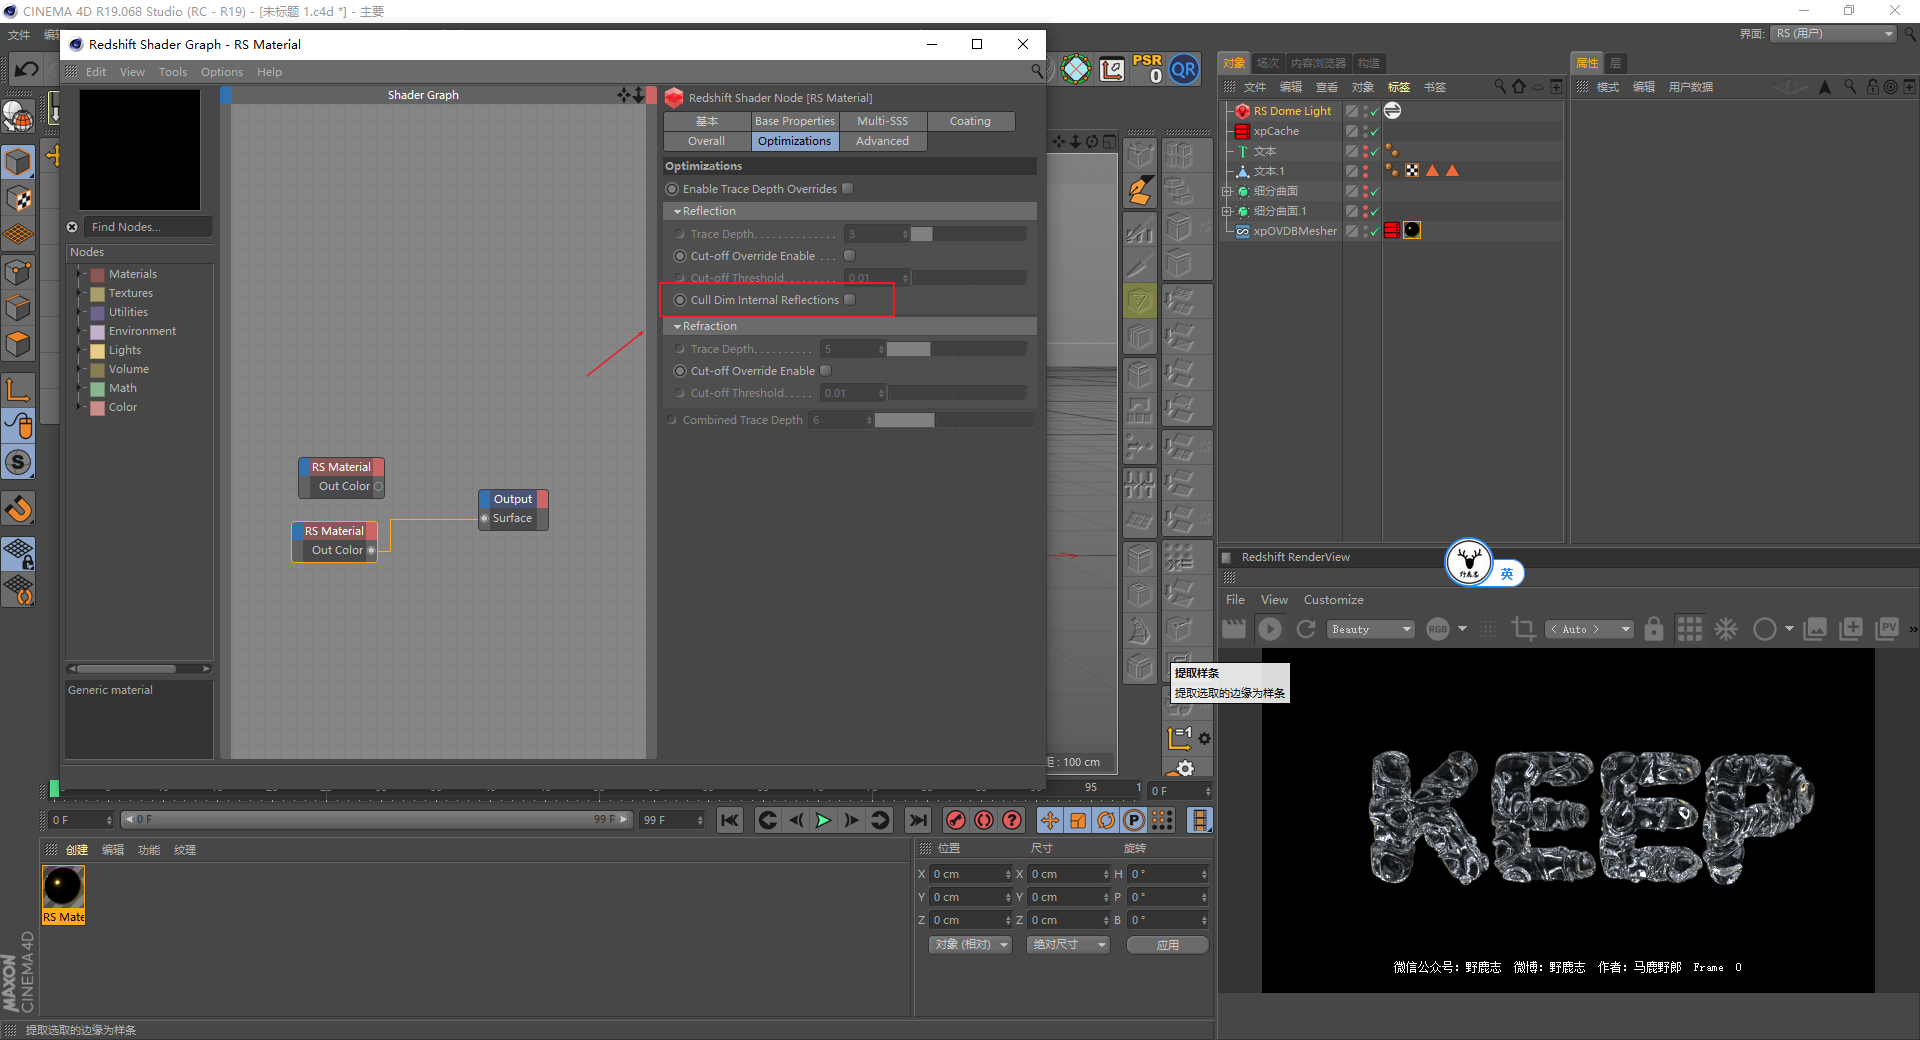The image size is (1920, 1040).
Task: Open the Beauty AOV dropdown
Action: (1371, 629)
